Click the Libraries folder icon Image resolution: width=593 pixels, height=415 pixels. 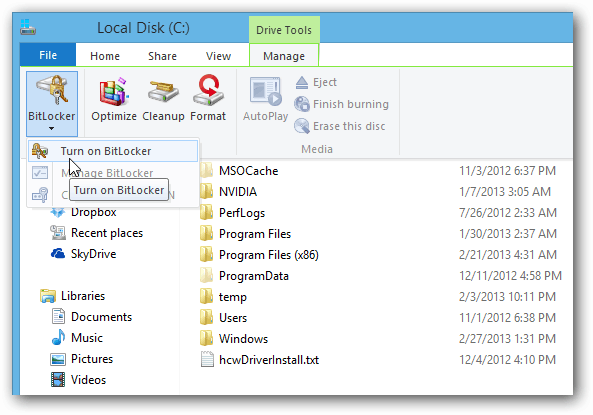[48, 296]
